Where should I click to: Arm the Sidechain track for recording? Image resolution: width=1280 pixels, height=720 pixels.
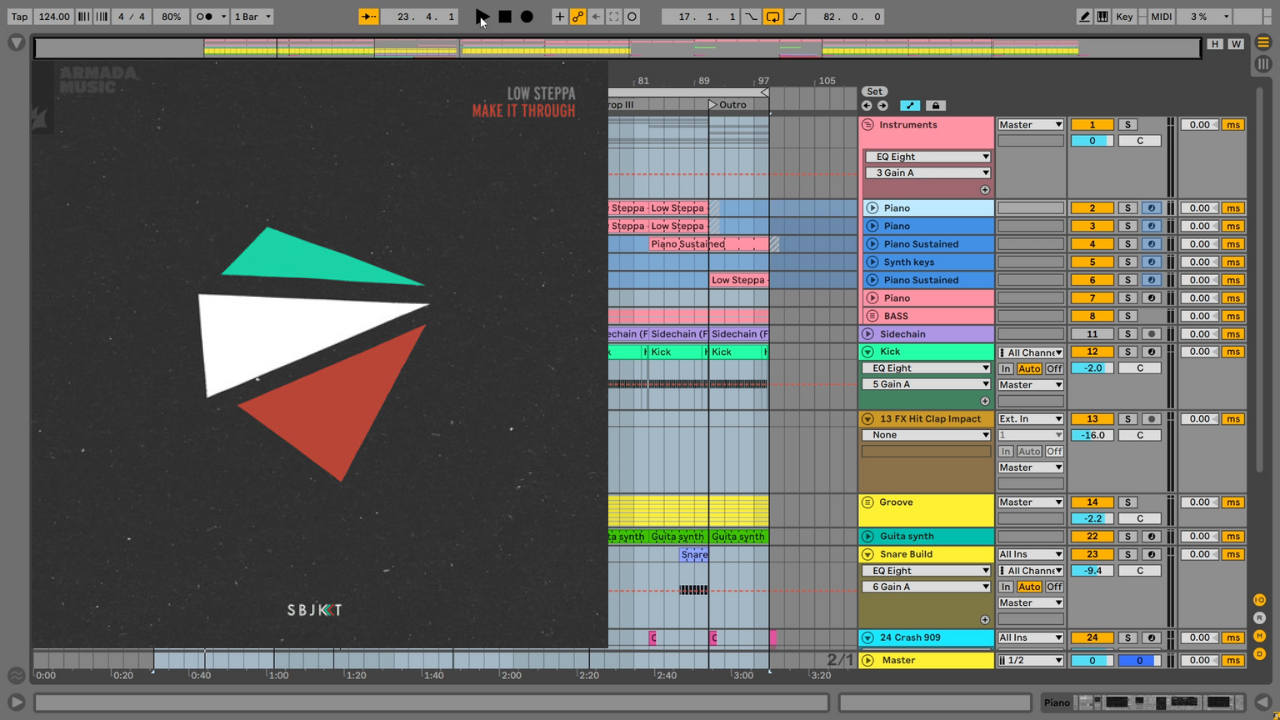click(x=1151, y=334)
